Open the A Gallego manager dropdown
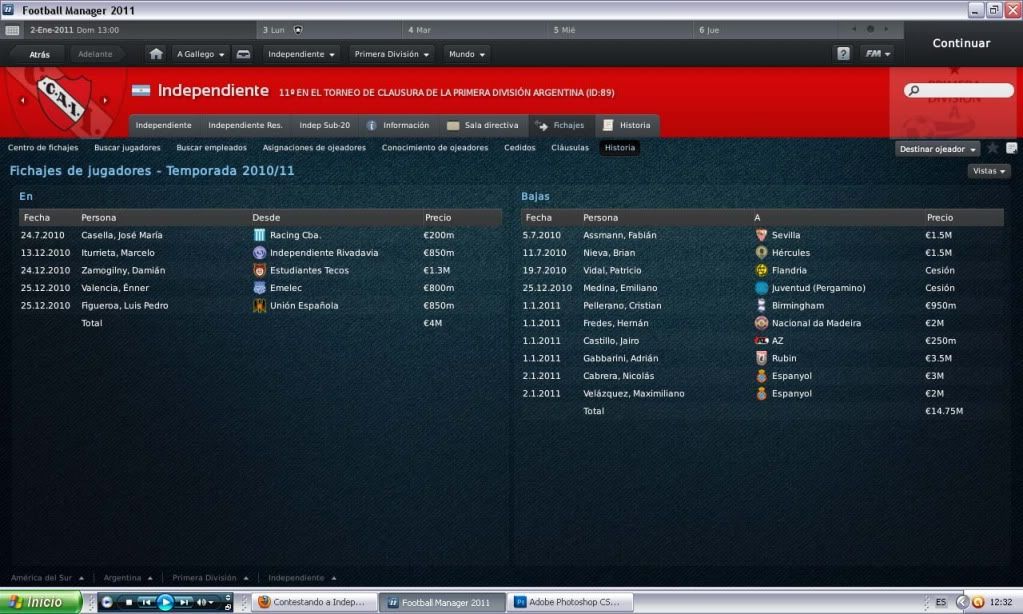 [200, 54]
